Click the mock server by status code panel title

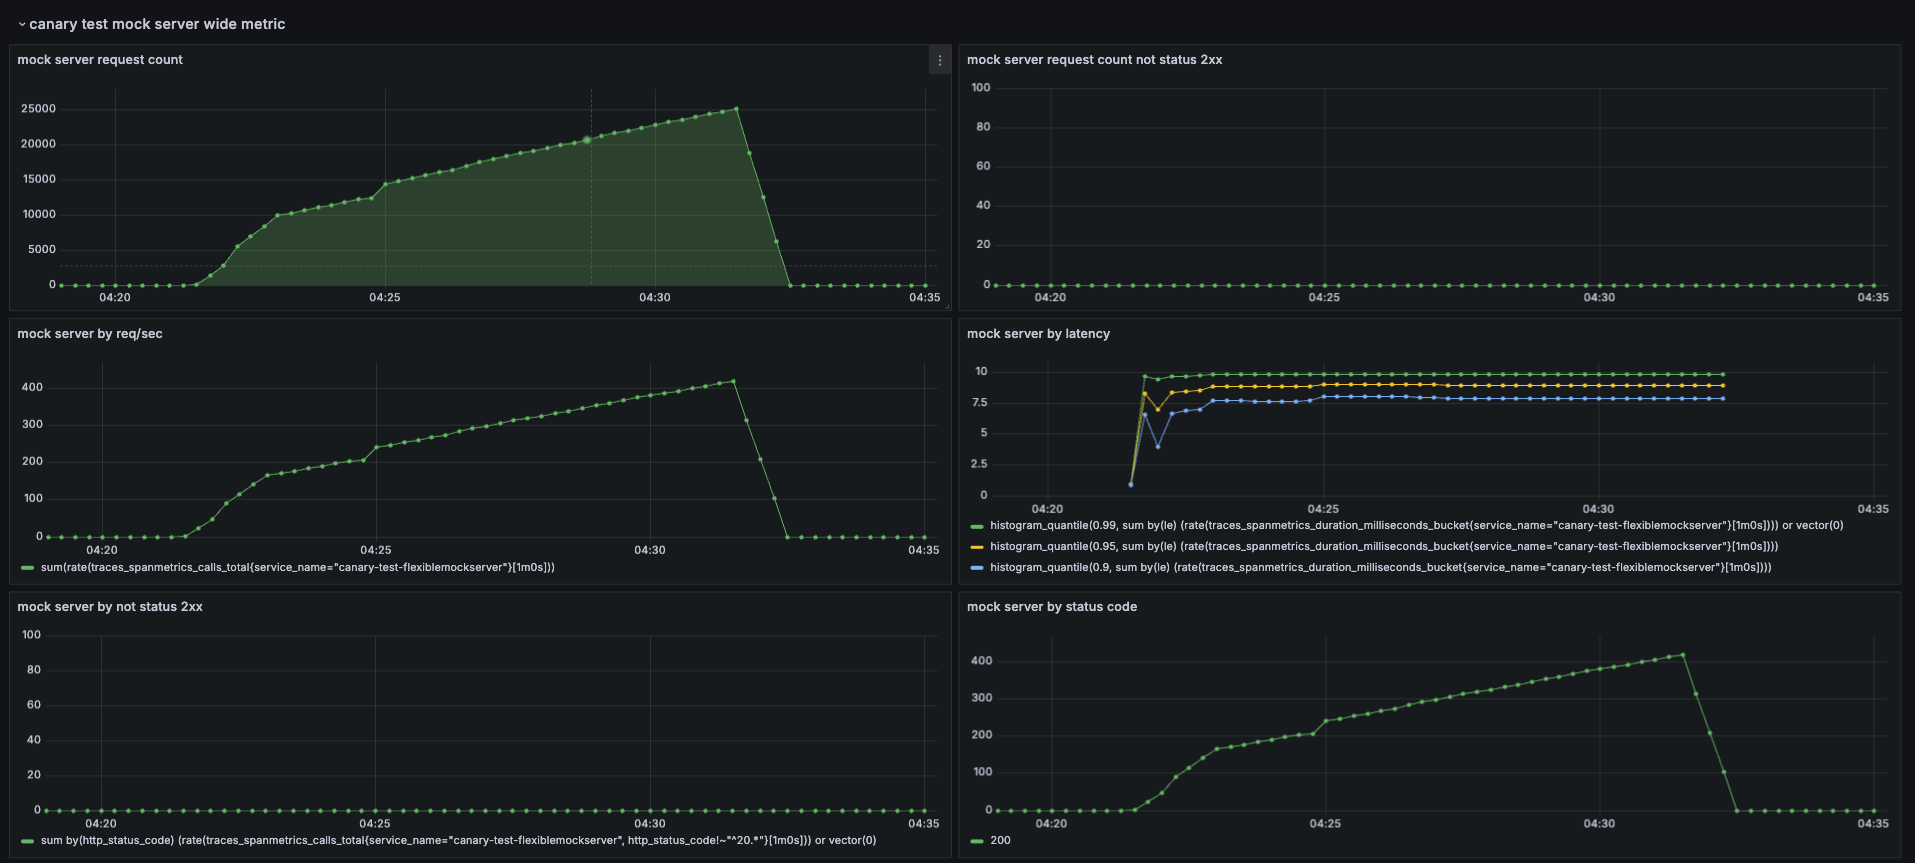click(1052, 607)
